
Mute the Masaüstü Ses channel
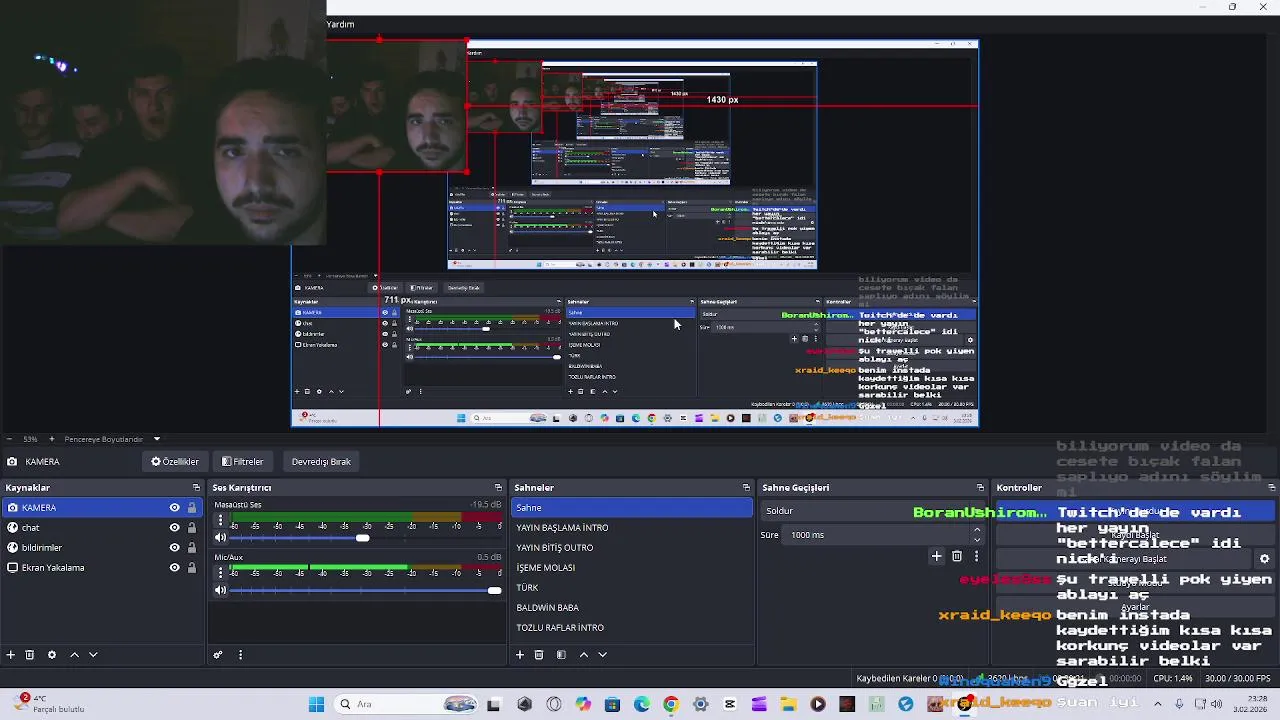pos(220,538)
